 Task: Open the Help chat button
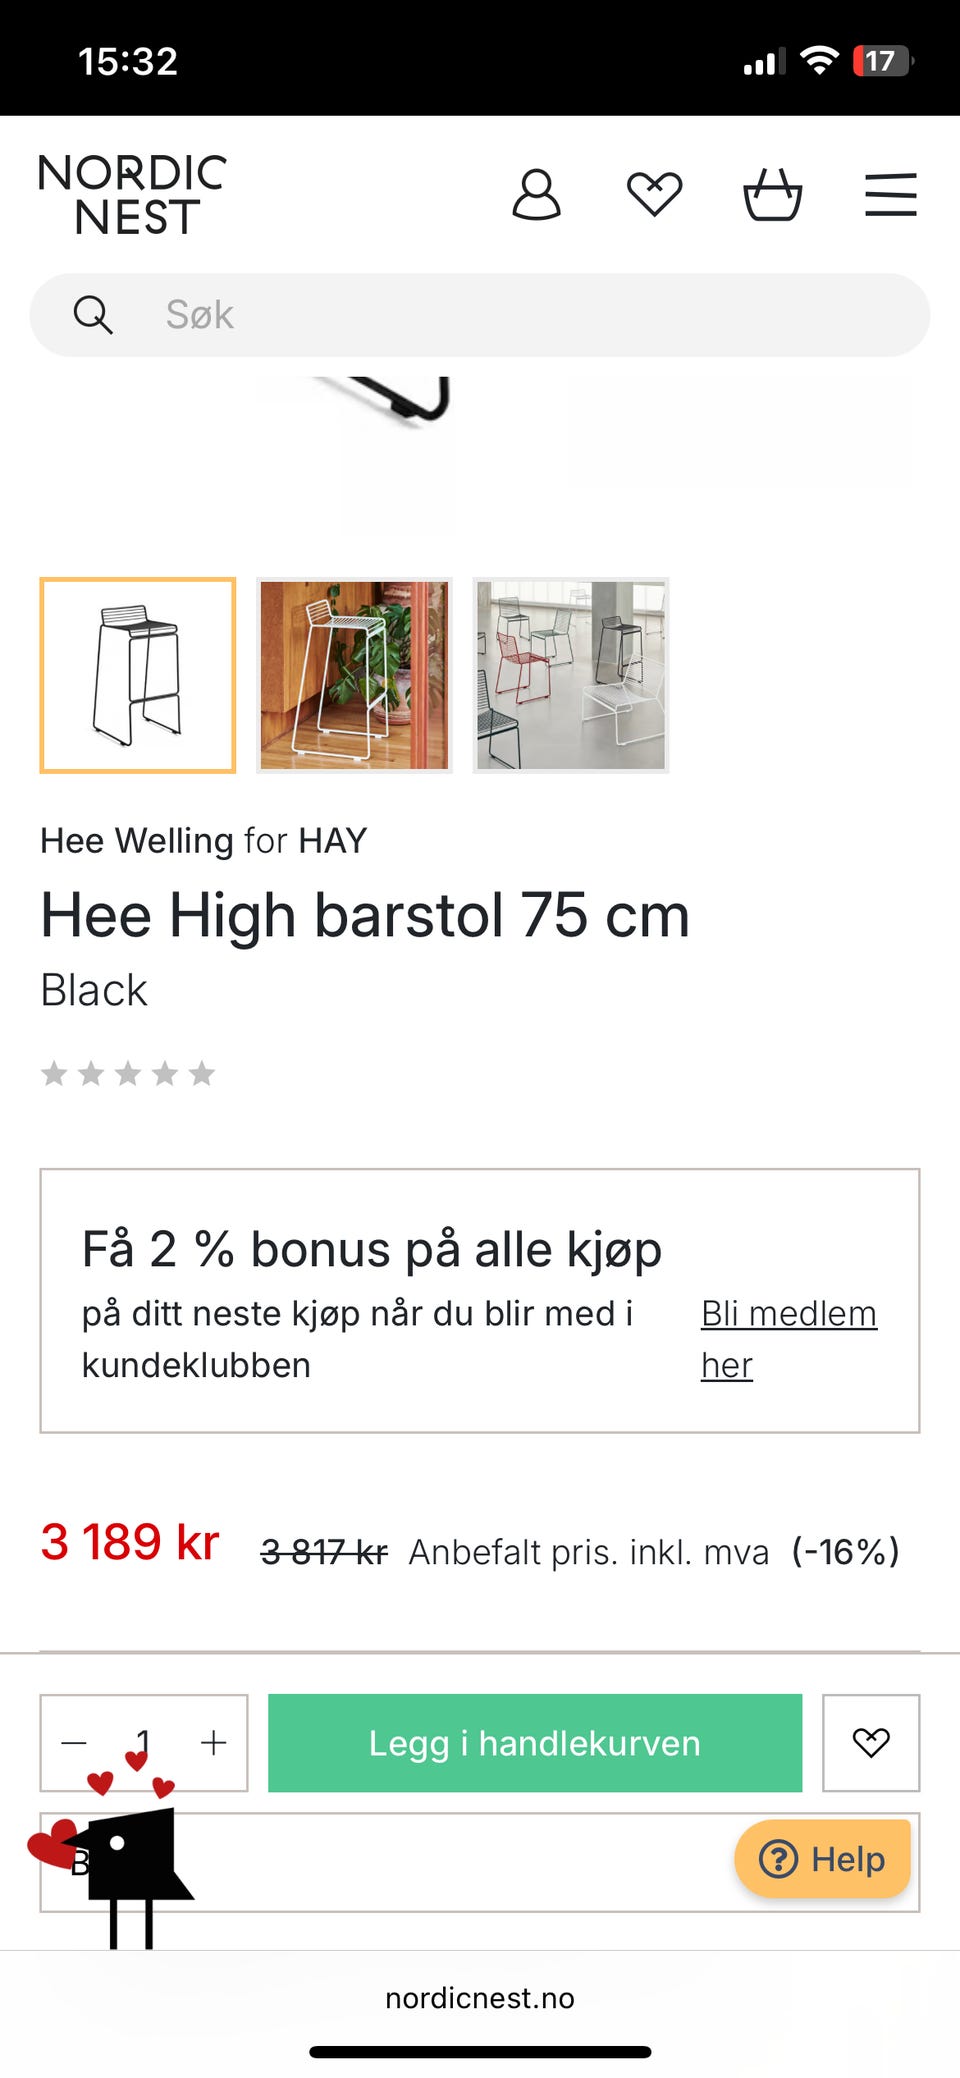coord(822,1859)
